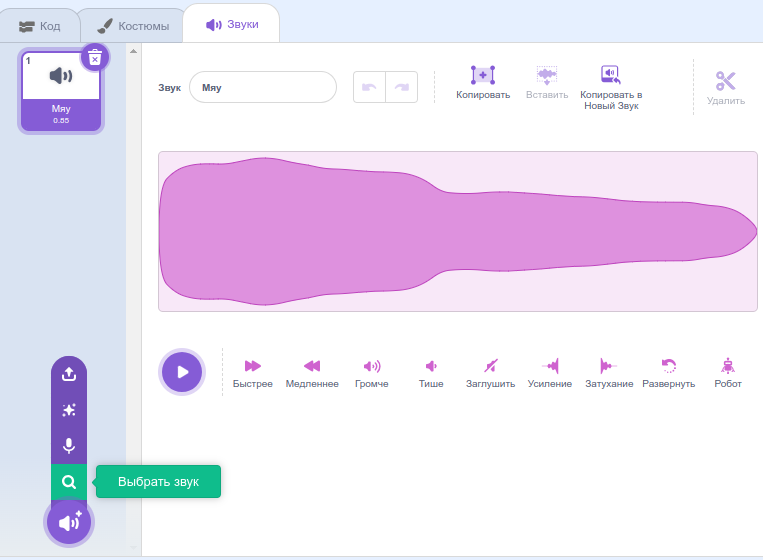Upload a sound file from computer
This screenshot has width=763, height=560.
(x=69, y=374)
